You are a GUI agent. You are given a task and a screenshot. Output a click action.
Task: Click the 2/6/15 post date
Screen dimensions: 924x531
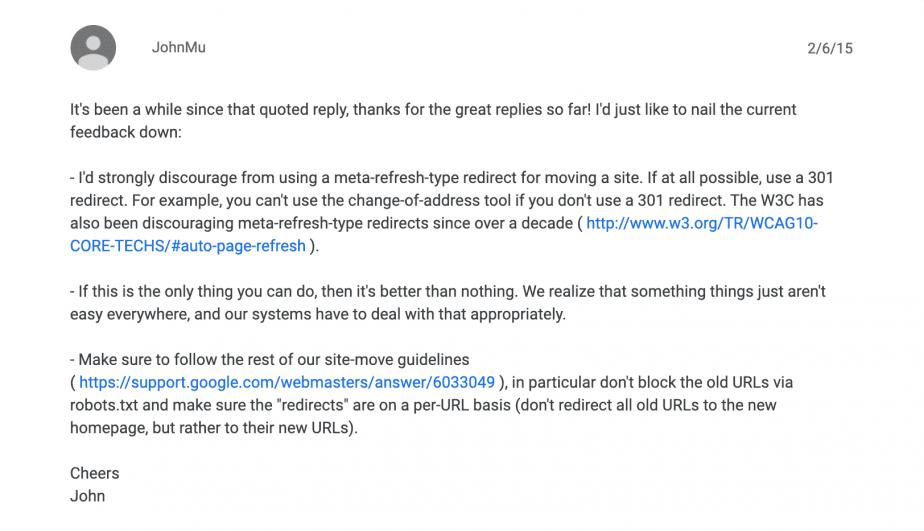pos(830,48)
